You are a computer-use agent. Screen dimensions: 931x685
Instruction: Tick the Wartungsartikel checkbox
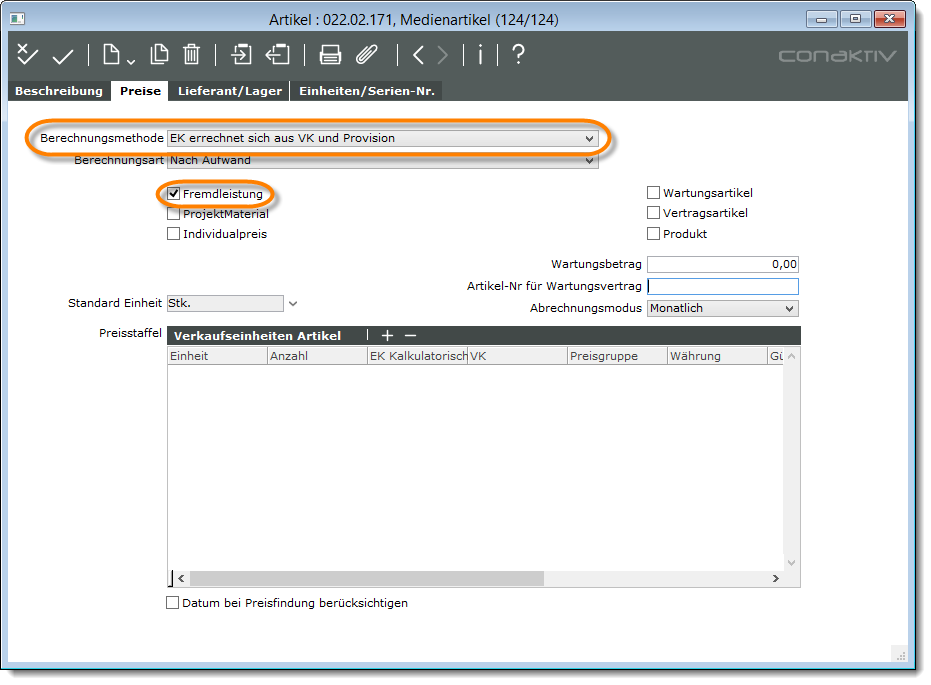pos(654,193)
